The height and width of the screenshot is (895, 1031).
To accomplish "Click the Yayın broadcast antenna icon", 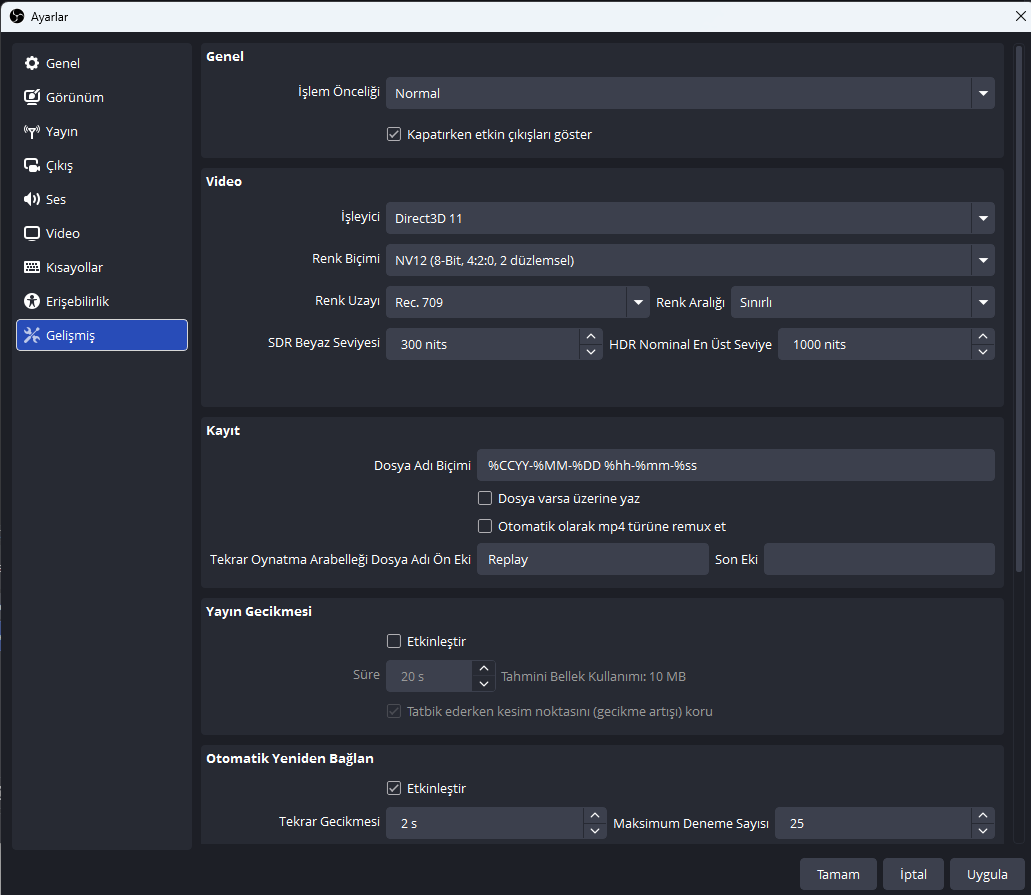I will [x=32, y=132].
